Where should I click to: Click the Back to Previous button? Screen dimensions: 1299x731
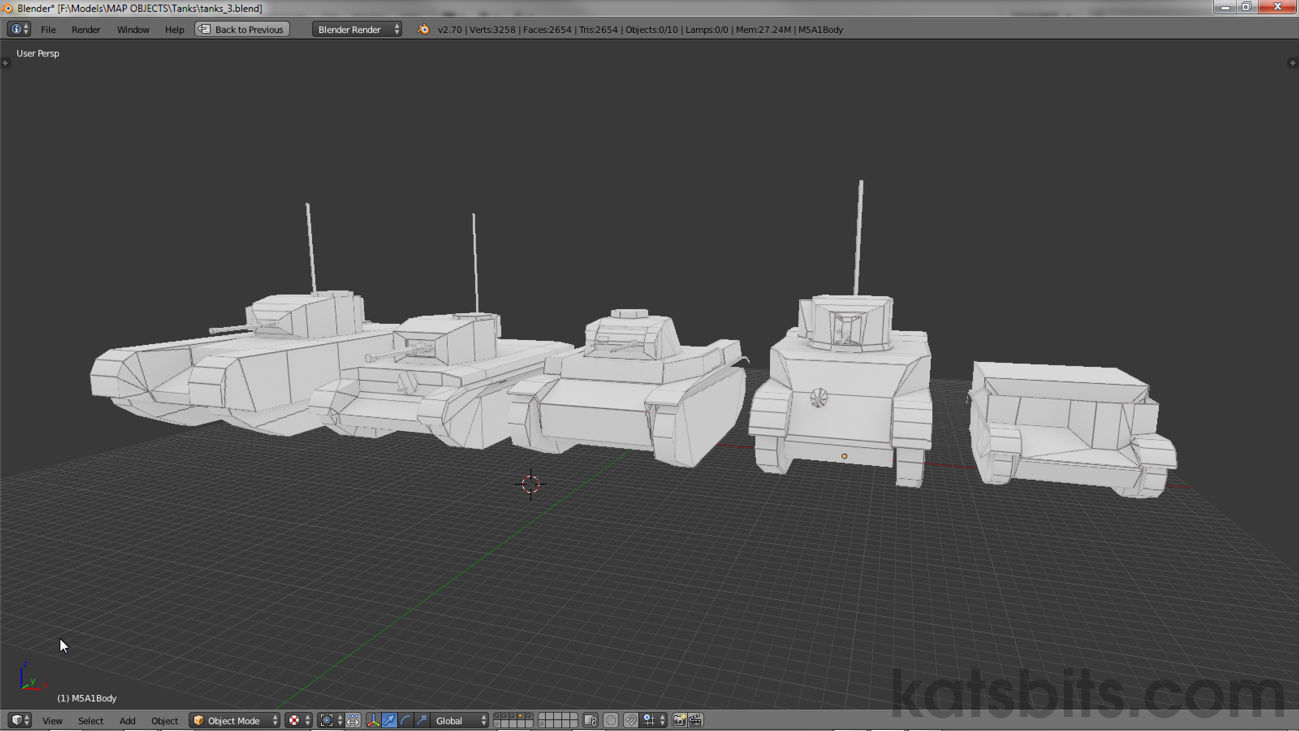241,29
